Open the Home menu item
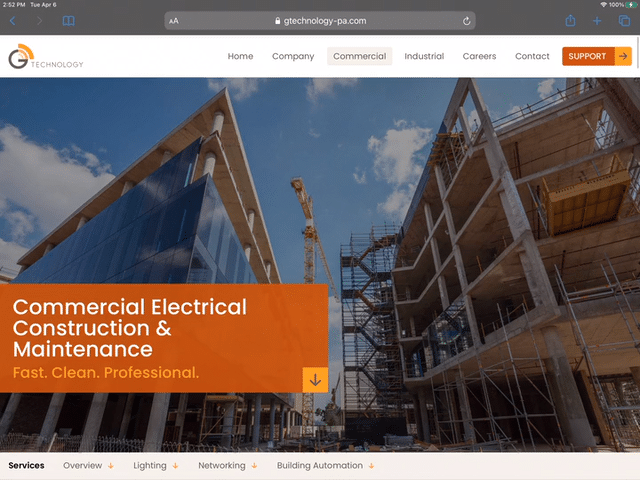Image resolution: width=640 pixels, height=480 pixels. click(240, 56)
